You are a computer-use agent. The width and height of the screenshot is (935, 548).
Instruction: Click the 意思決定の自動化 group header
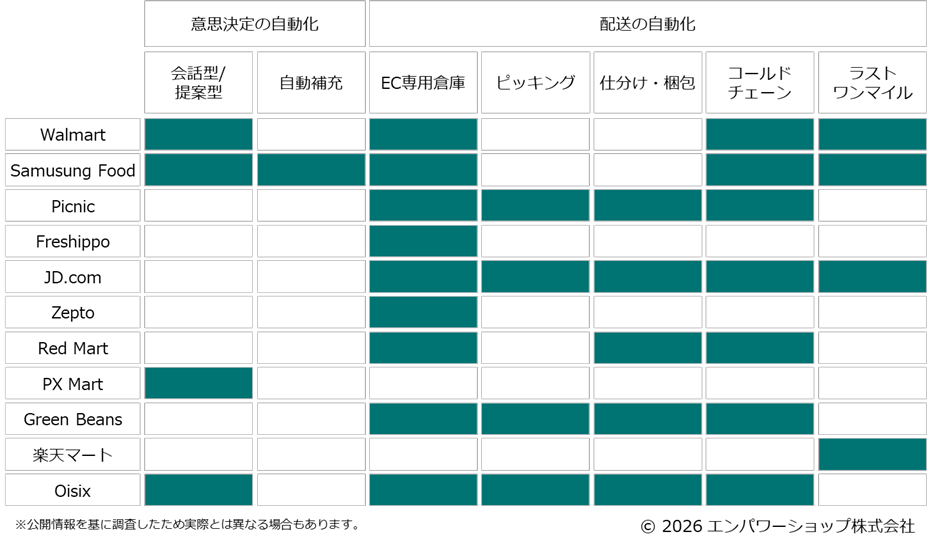[254, 24]
